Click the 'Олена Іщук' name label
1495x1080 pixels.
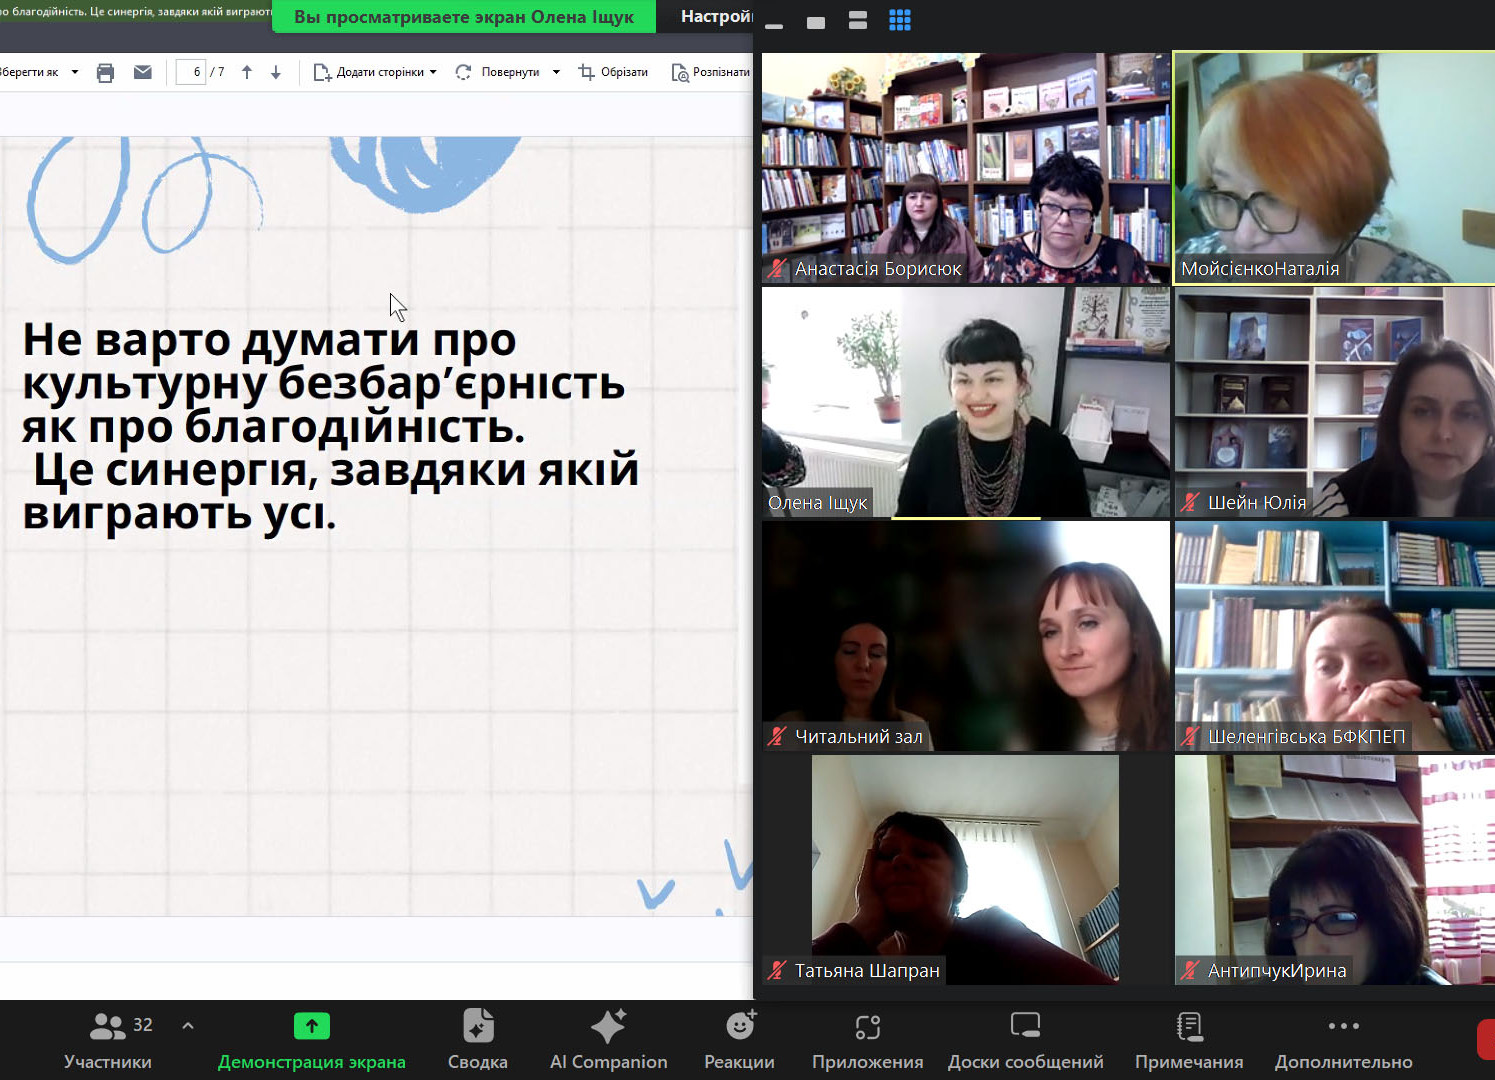click(818, 503)
